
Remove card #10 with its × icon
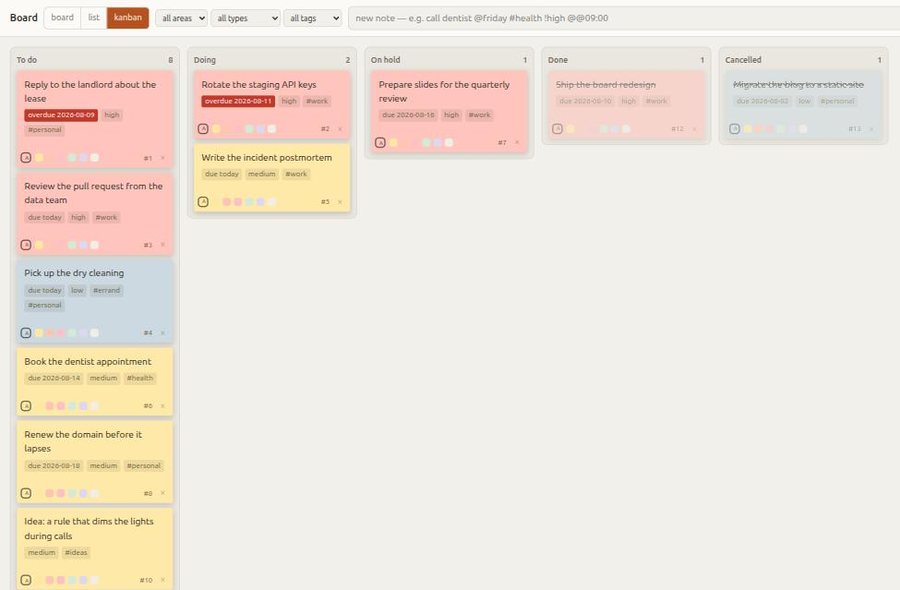pos(162,580)
